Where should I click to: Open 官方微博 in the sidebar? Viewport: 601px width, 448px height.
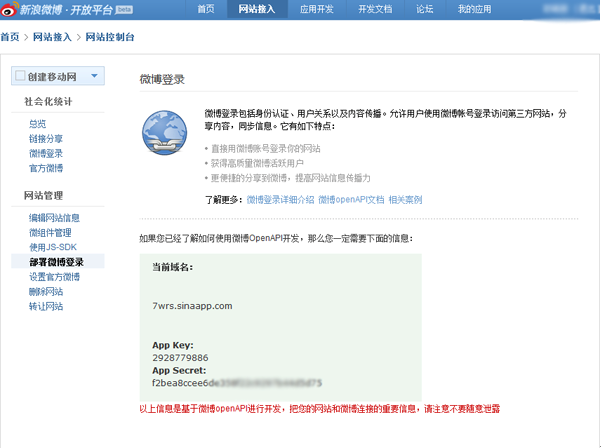pos(46,168)
